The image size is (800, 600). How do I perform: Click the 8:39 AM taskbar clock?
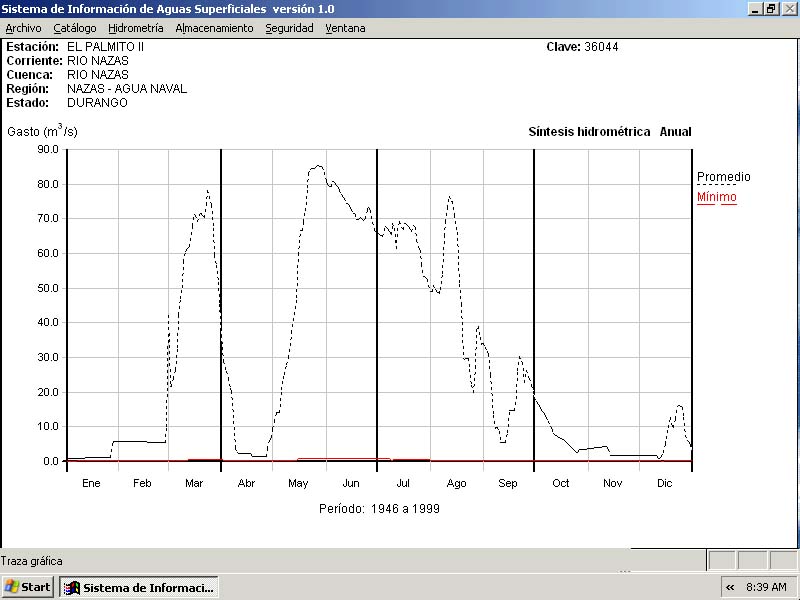tap(767, 587)
